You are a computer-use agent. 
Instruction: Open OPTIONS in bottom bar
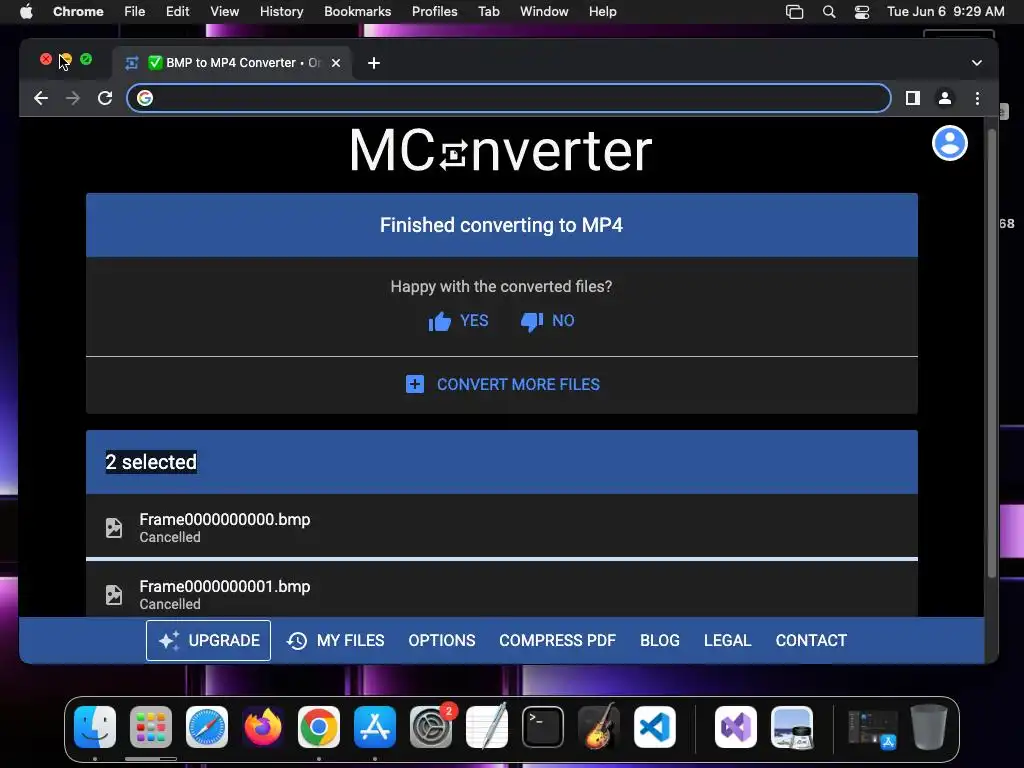(x=441, y=641)
